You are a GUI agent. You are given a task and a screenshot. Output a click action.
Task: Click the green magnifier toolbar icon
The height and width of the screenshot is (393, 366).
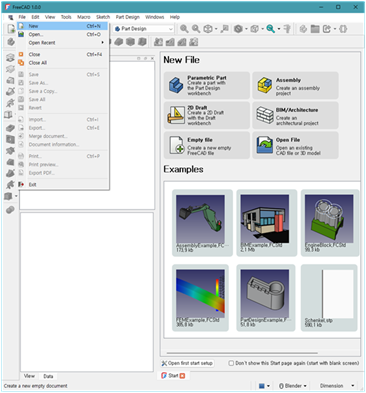click(x=271, y=29)
